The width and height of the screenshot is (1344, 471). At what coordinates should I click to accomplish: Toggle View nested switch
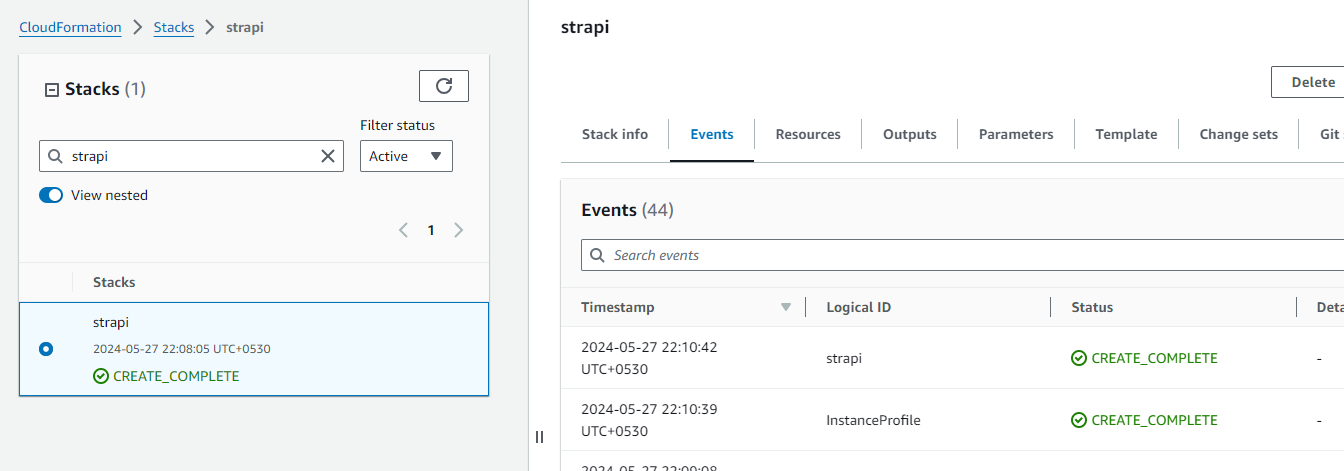coord(51,195)
